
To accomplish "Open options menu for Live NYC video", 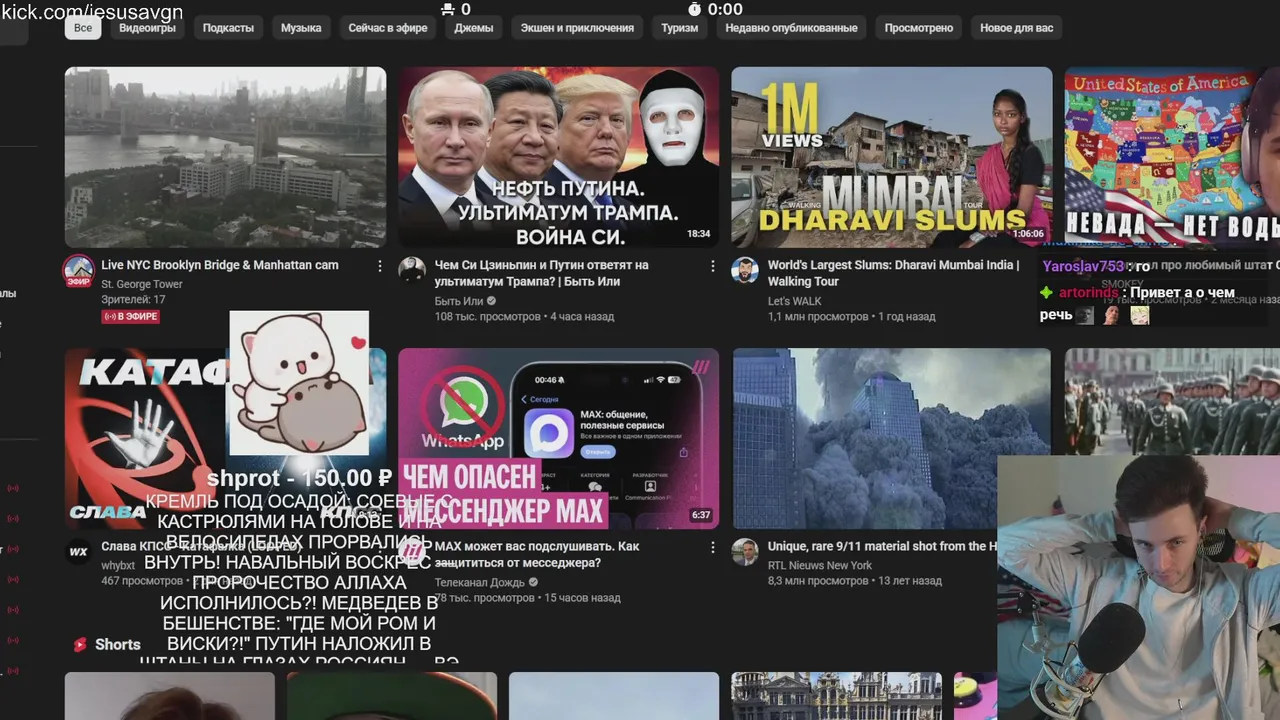I will point(380,266).
